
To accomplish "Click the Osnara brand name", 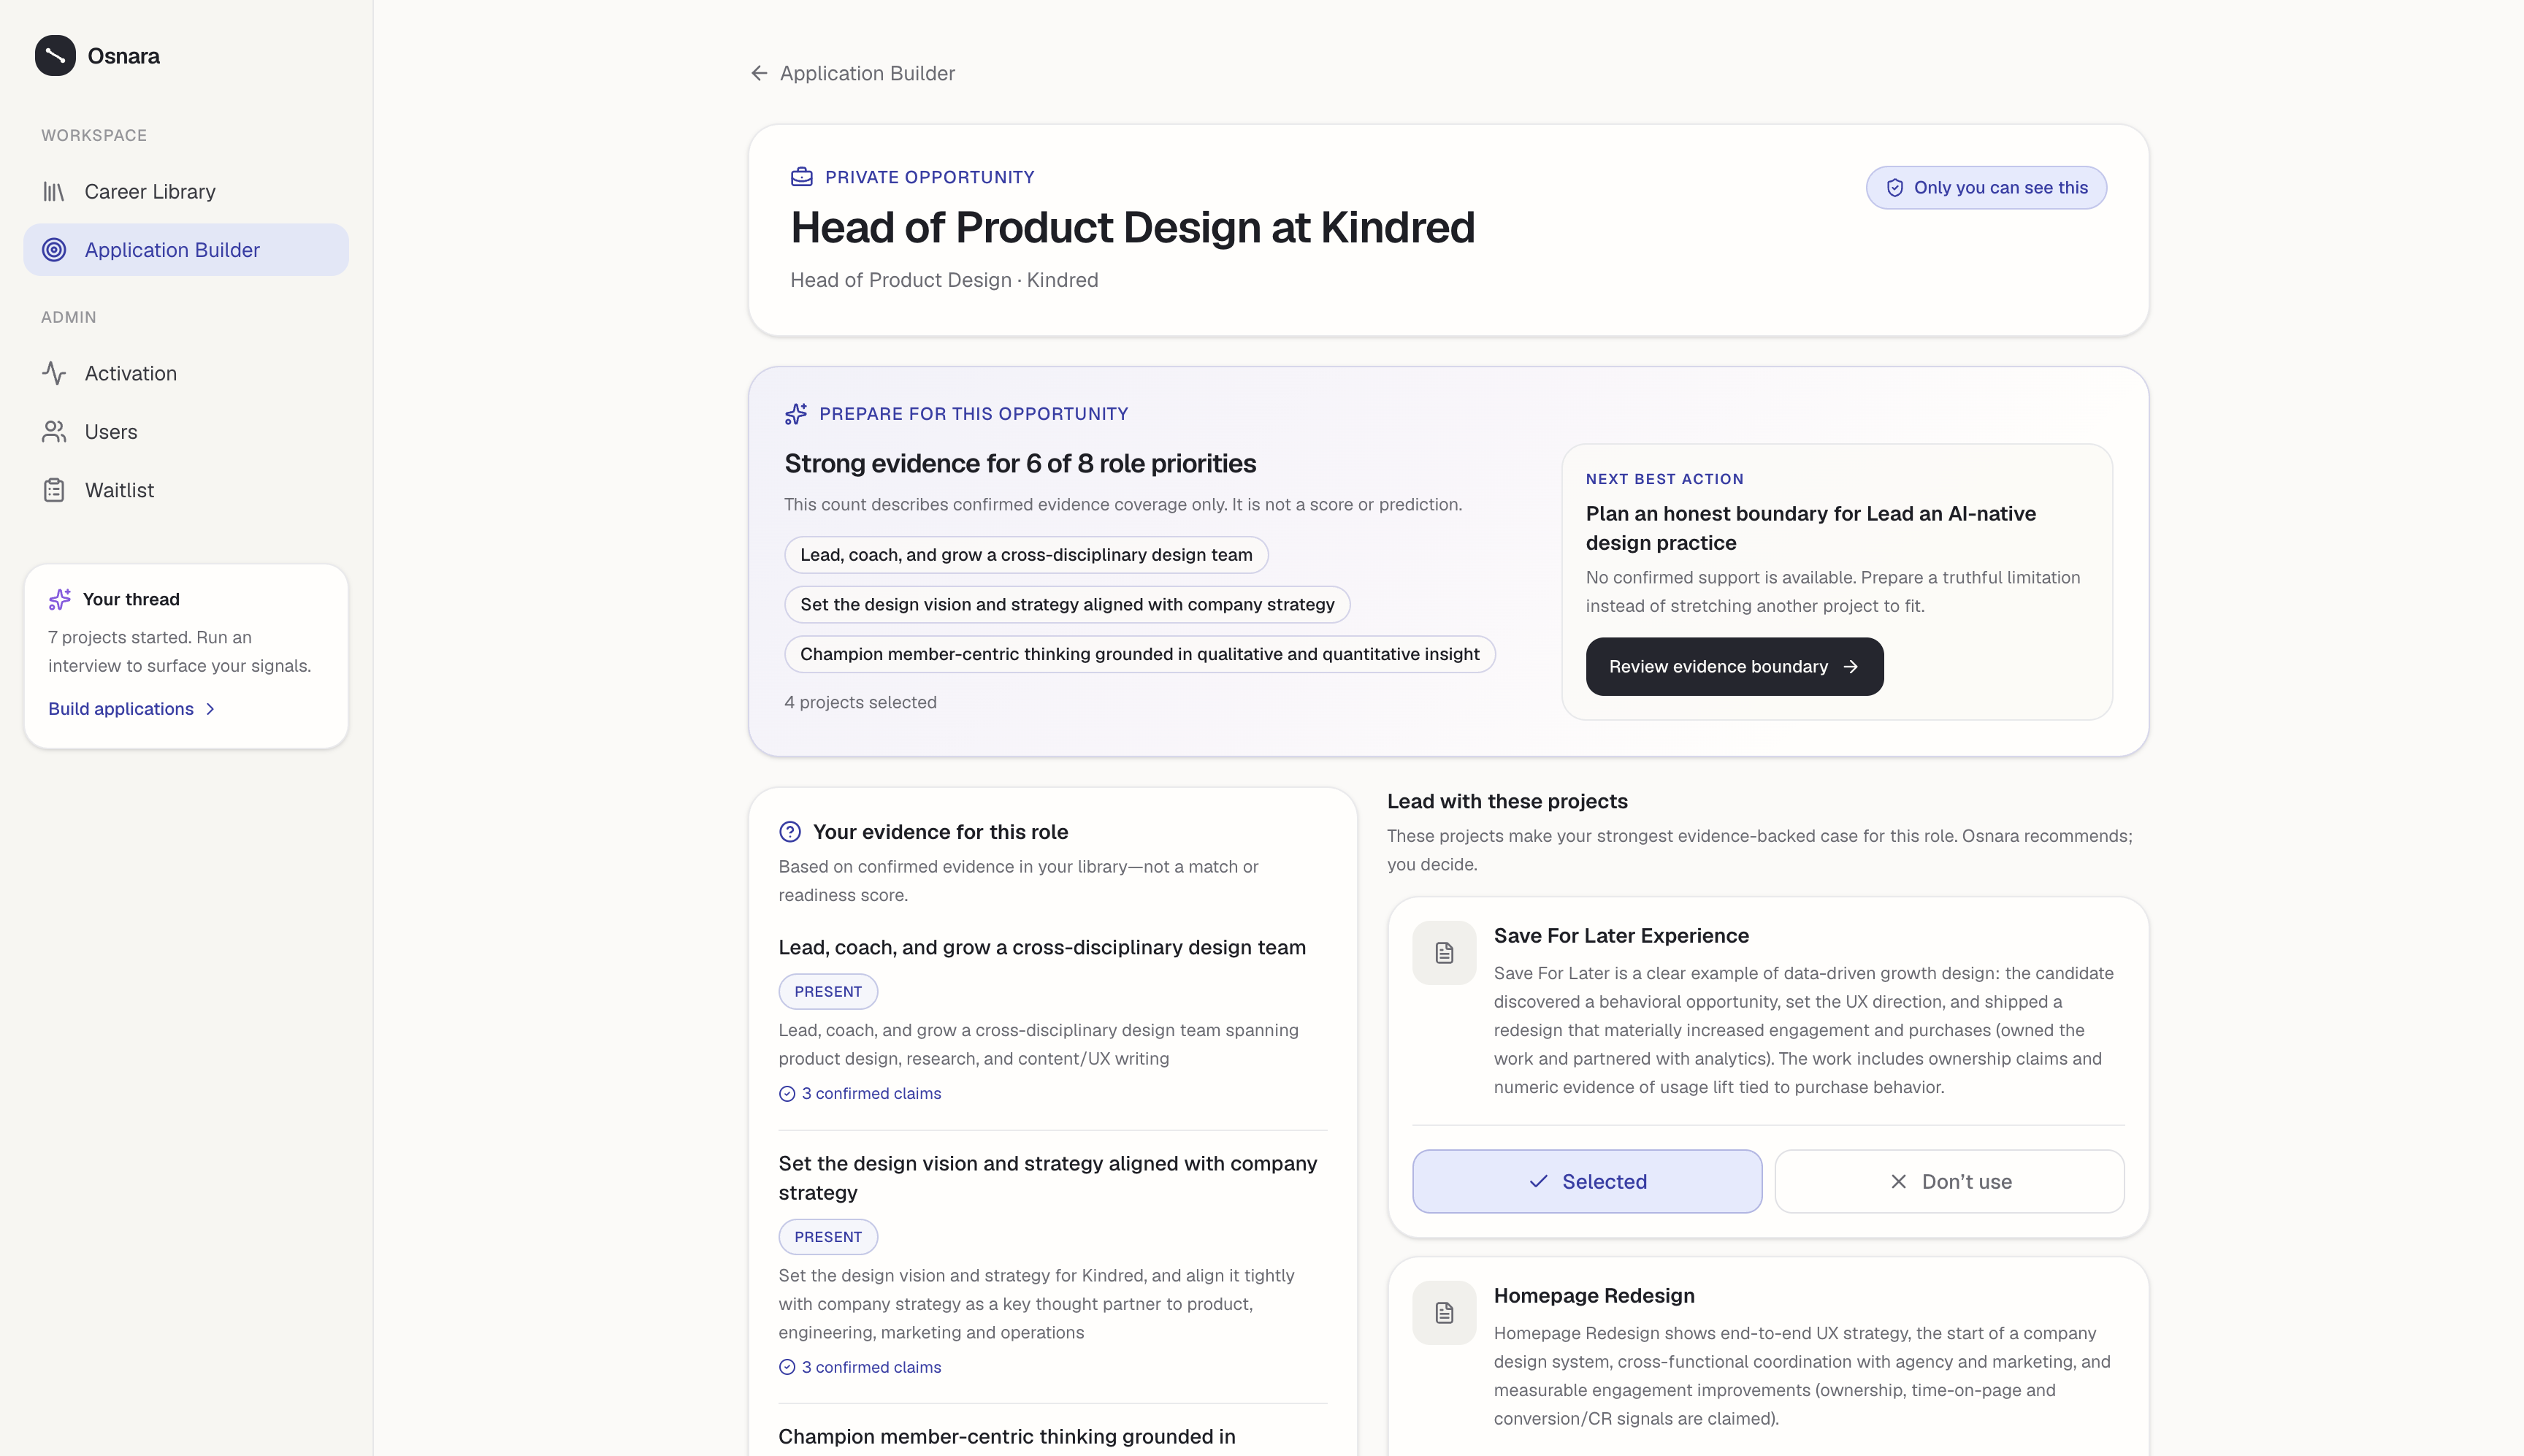I will [124, 56].
